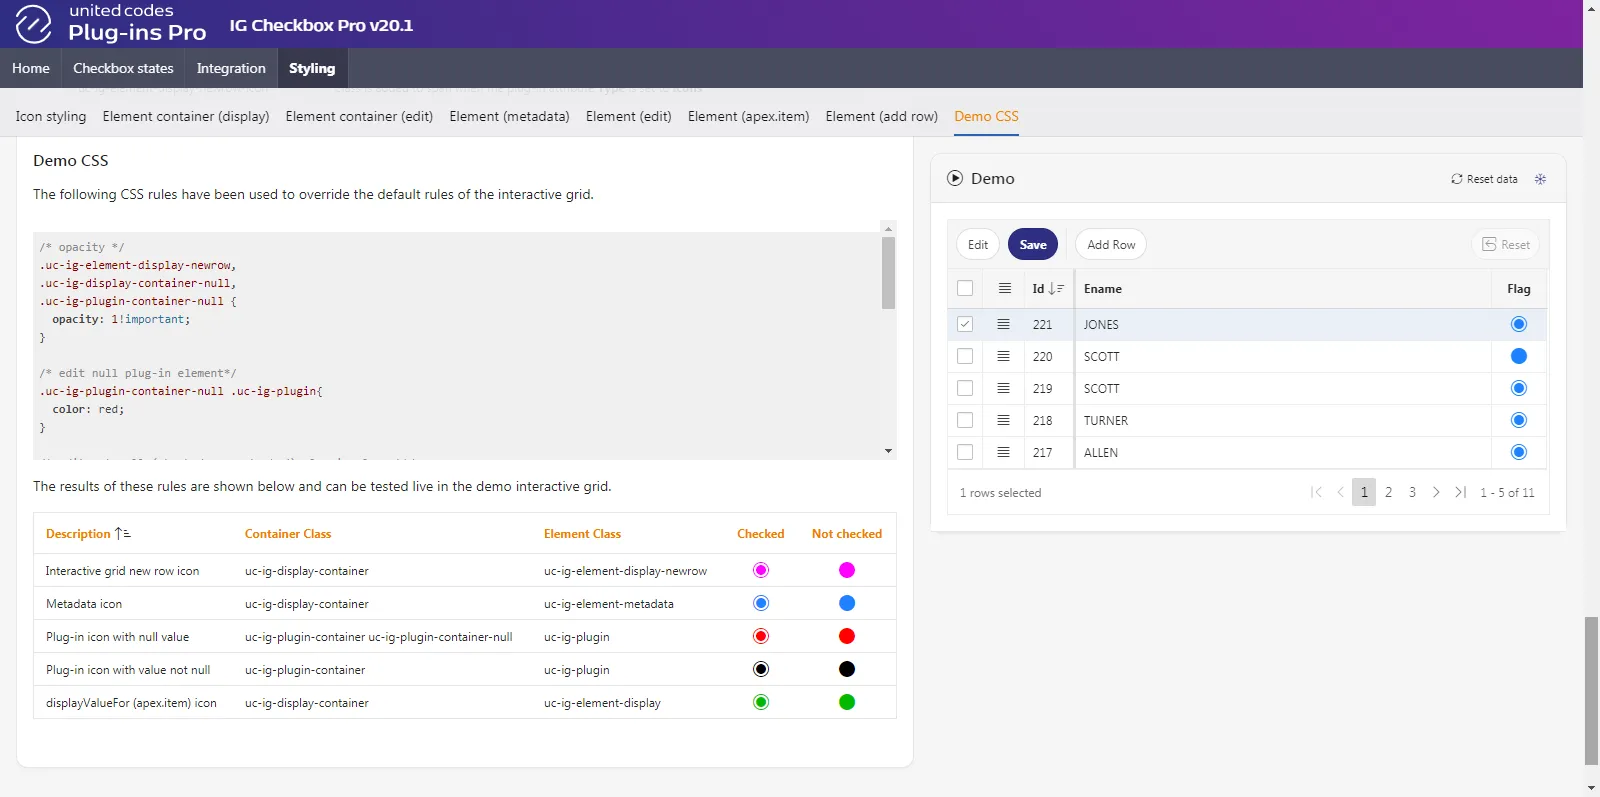Go to the next grid page arrow
The width and height of the screenshot is (1600, 797).
pyautogui.click(x=1436, y=492)
